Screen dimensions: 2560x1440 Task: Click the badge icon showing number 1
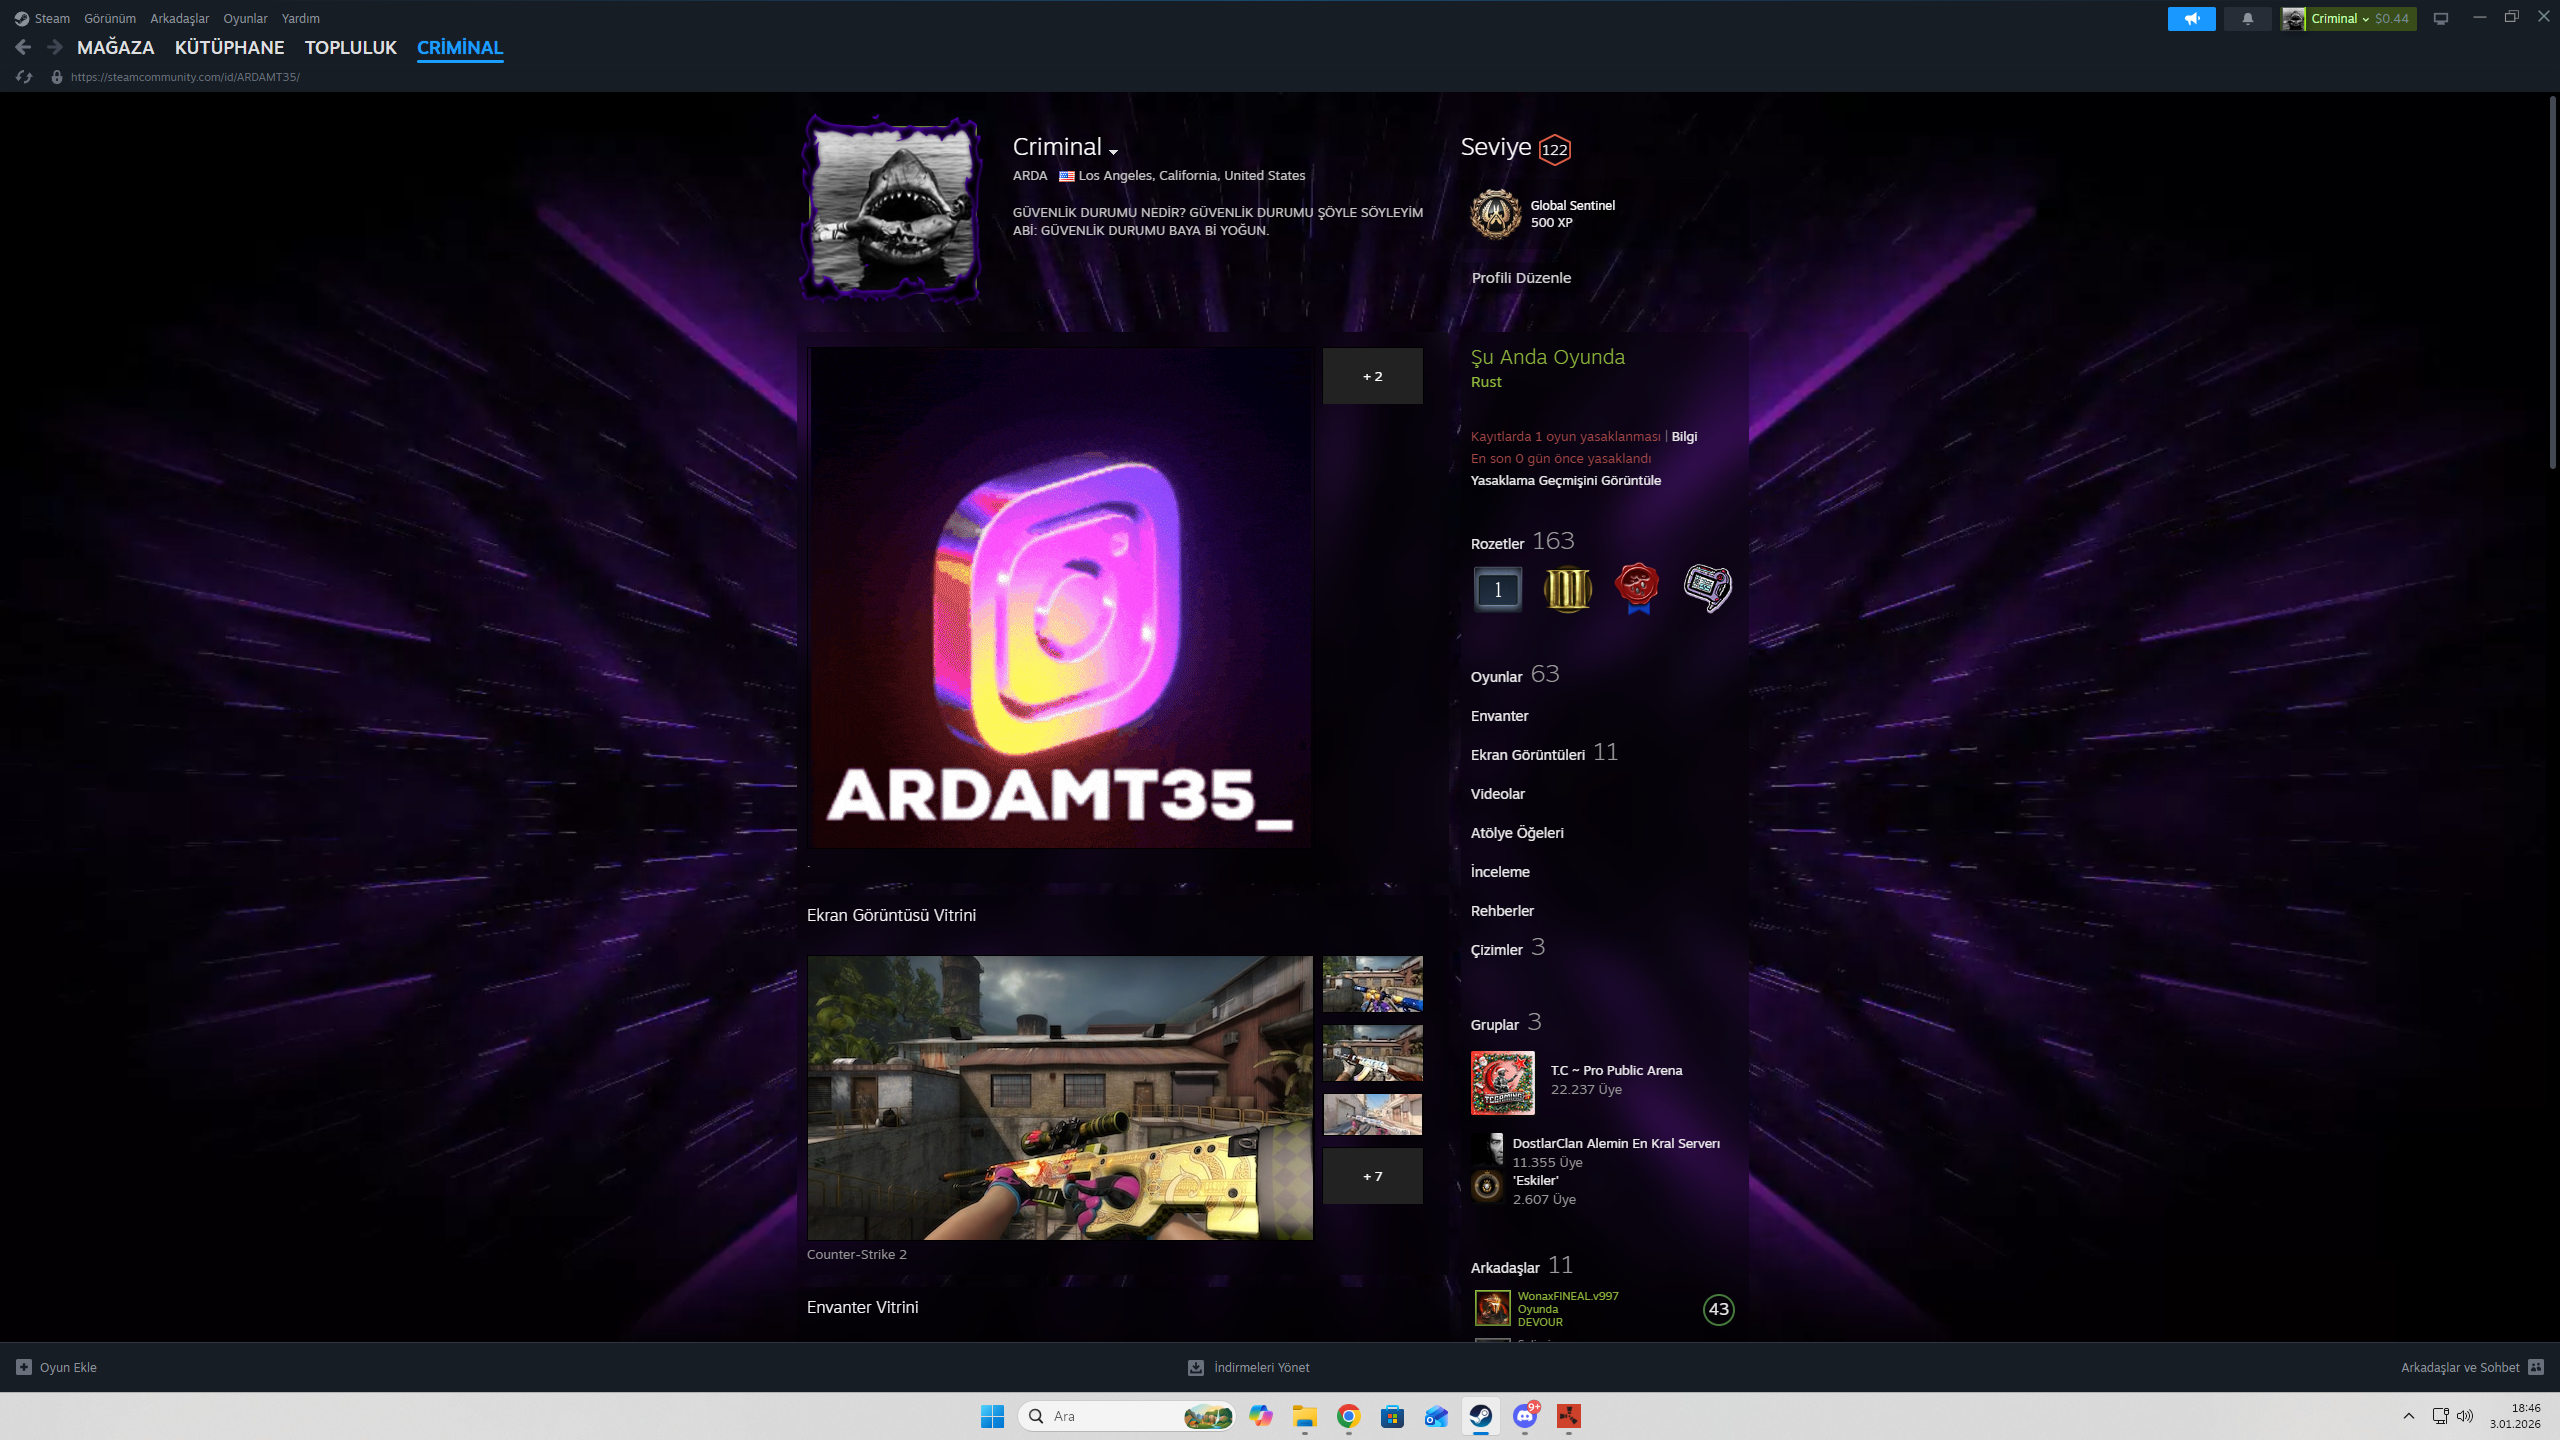point(1498,589)
